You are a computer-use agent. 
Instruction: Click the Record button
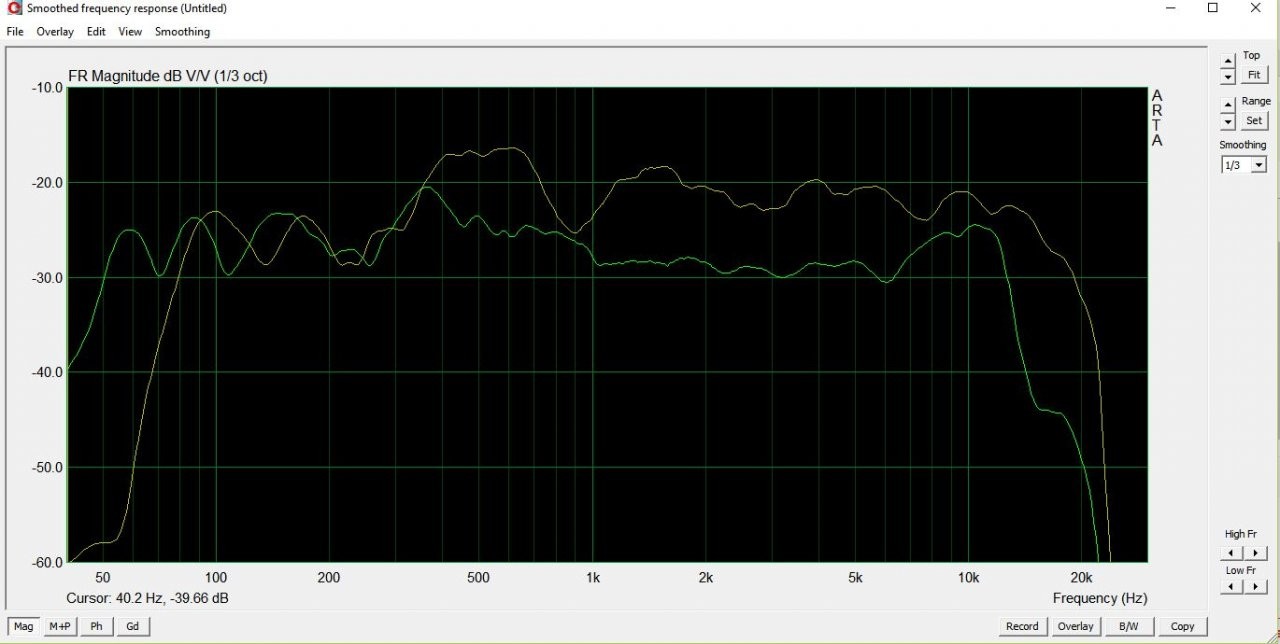(1022, 627)
